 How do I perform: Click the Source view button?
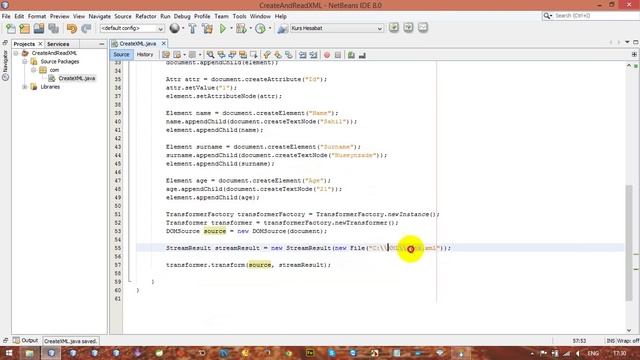(x=121, y=54)
